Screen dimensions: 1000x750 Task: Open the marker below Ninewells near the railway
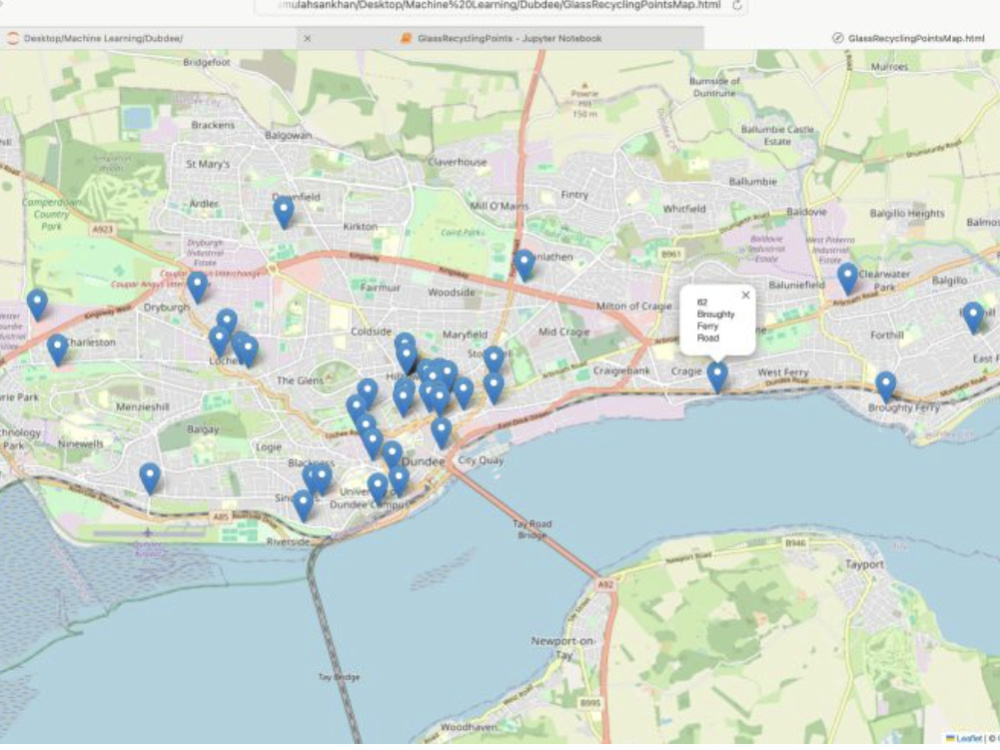point(150,479)
